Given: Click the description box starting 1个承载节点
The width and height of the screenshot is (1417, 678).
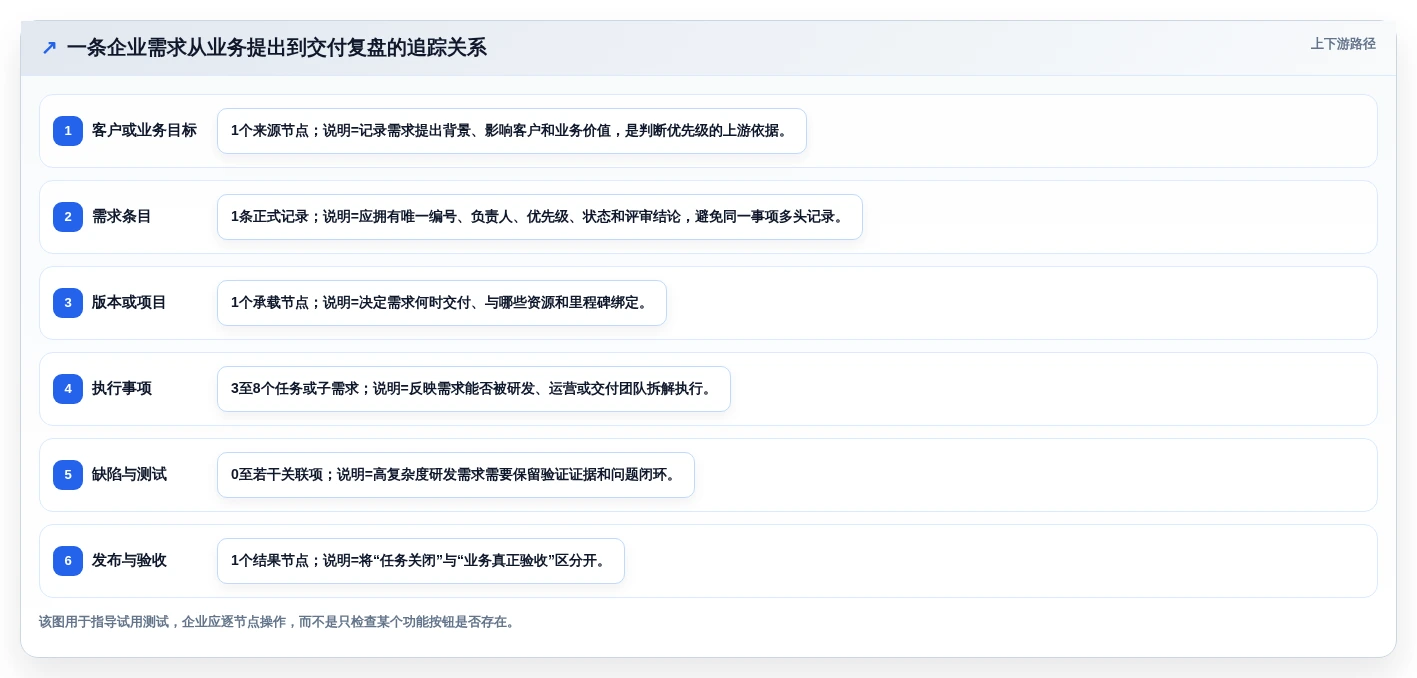Looking at the screenshot, I should tap(442, 303).
